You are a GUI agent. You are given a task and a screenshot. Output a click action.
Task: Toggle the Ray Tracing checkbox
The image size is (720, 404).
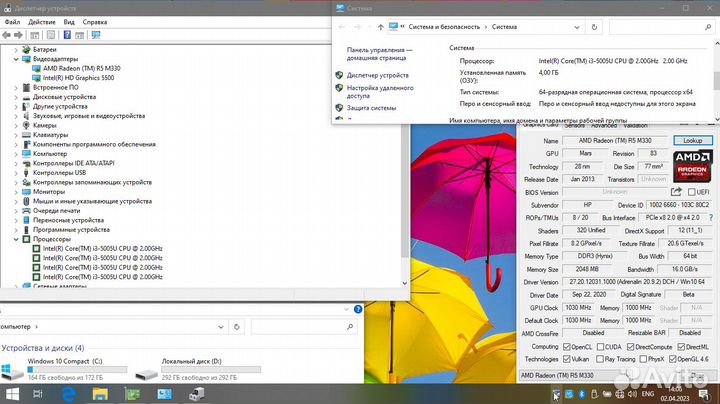click(x=600, y=359)
